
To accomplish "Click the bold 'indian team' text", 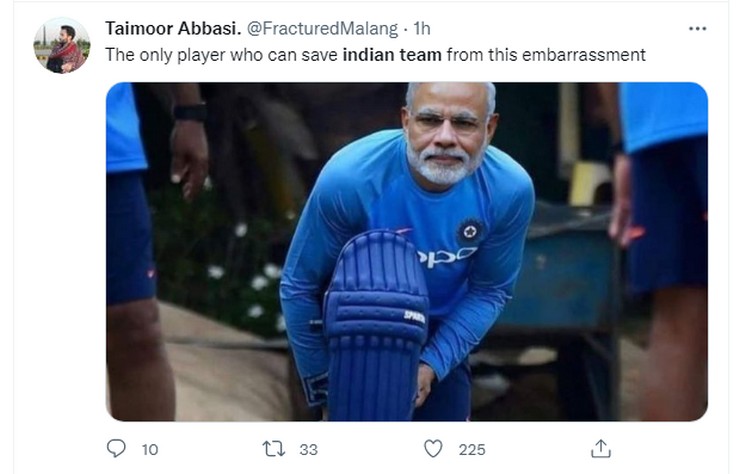I will (391, 55).
